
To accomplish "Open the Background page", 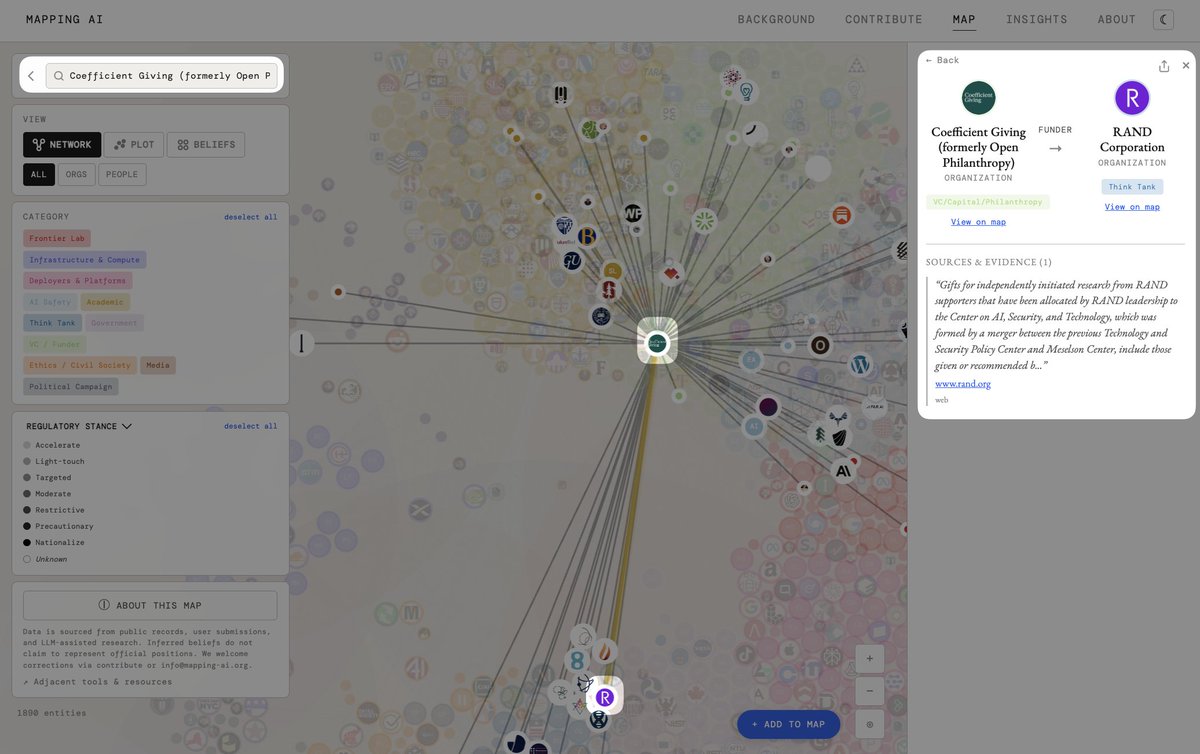I will click(776, 19).
